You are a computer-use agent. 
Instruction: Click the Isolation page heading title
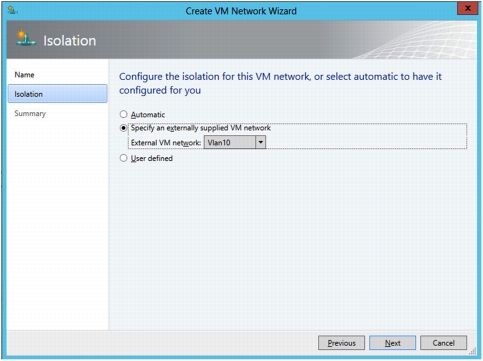(x=70, y=41)
